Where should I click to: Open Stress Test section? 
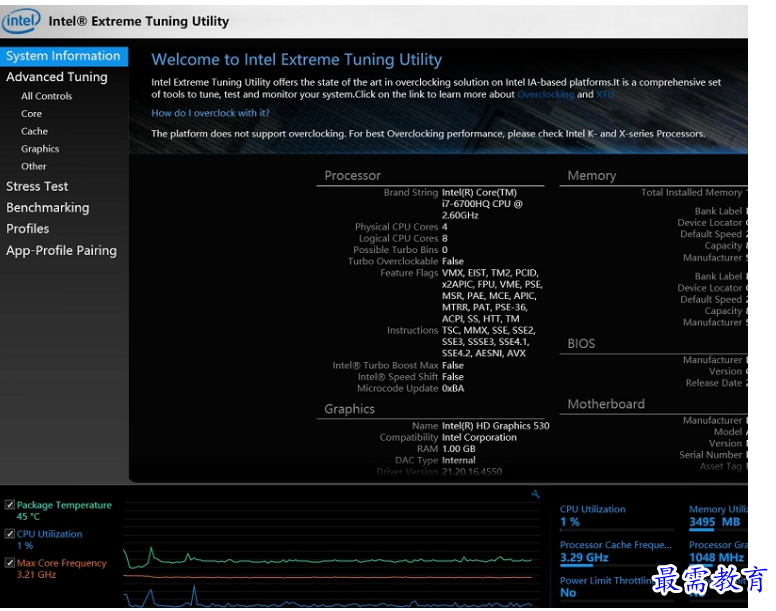pos(37,187)
